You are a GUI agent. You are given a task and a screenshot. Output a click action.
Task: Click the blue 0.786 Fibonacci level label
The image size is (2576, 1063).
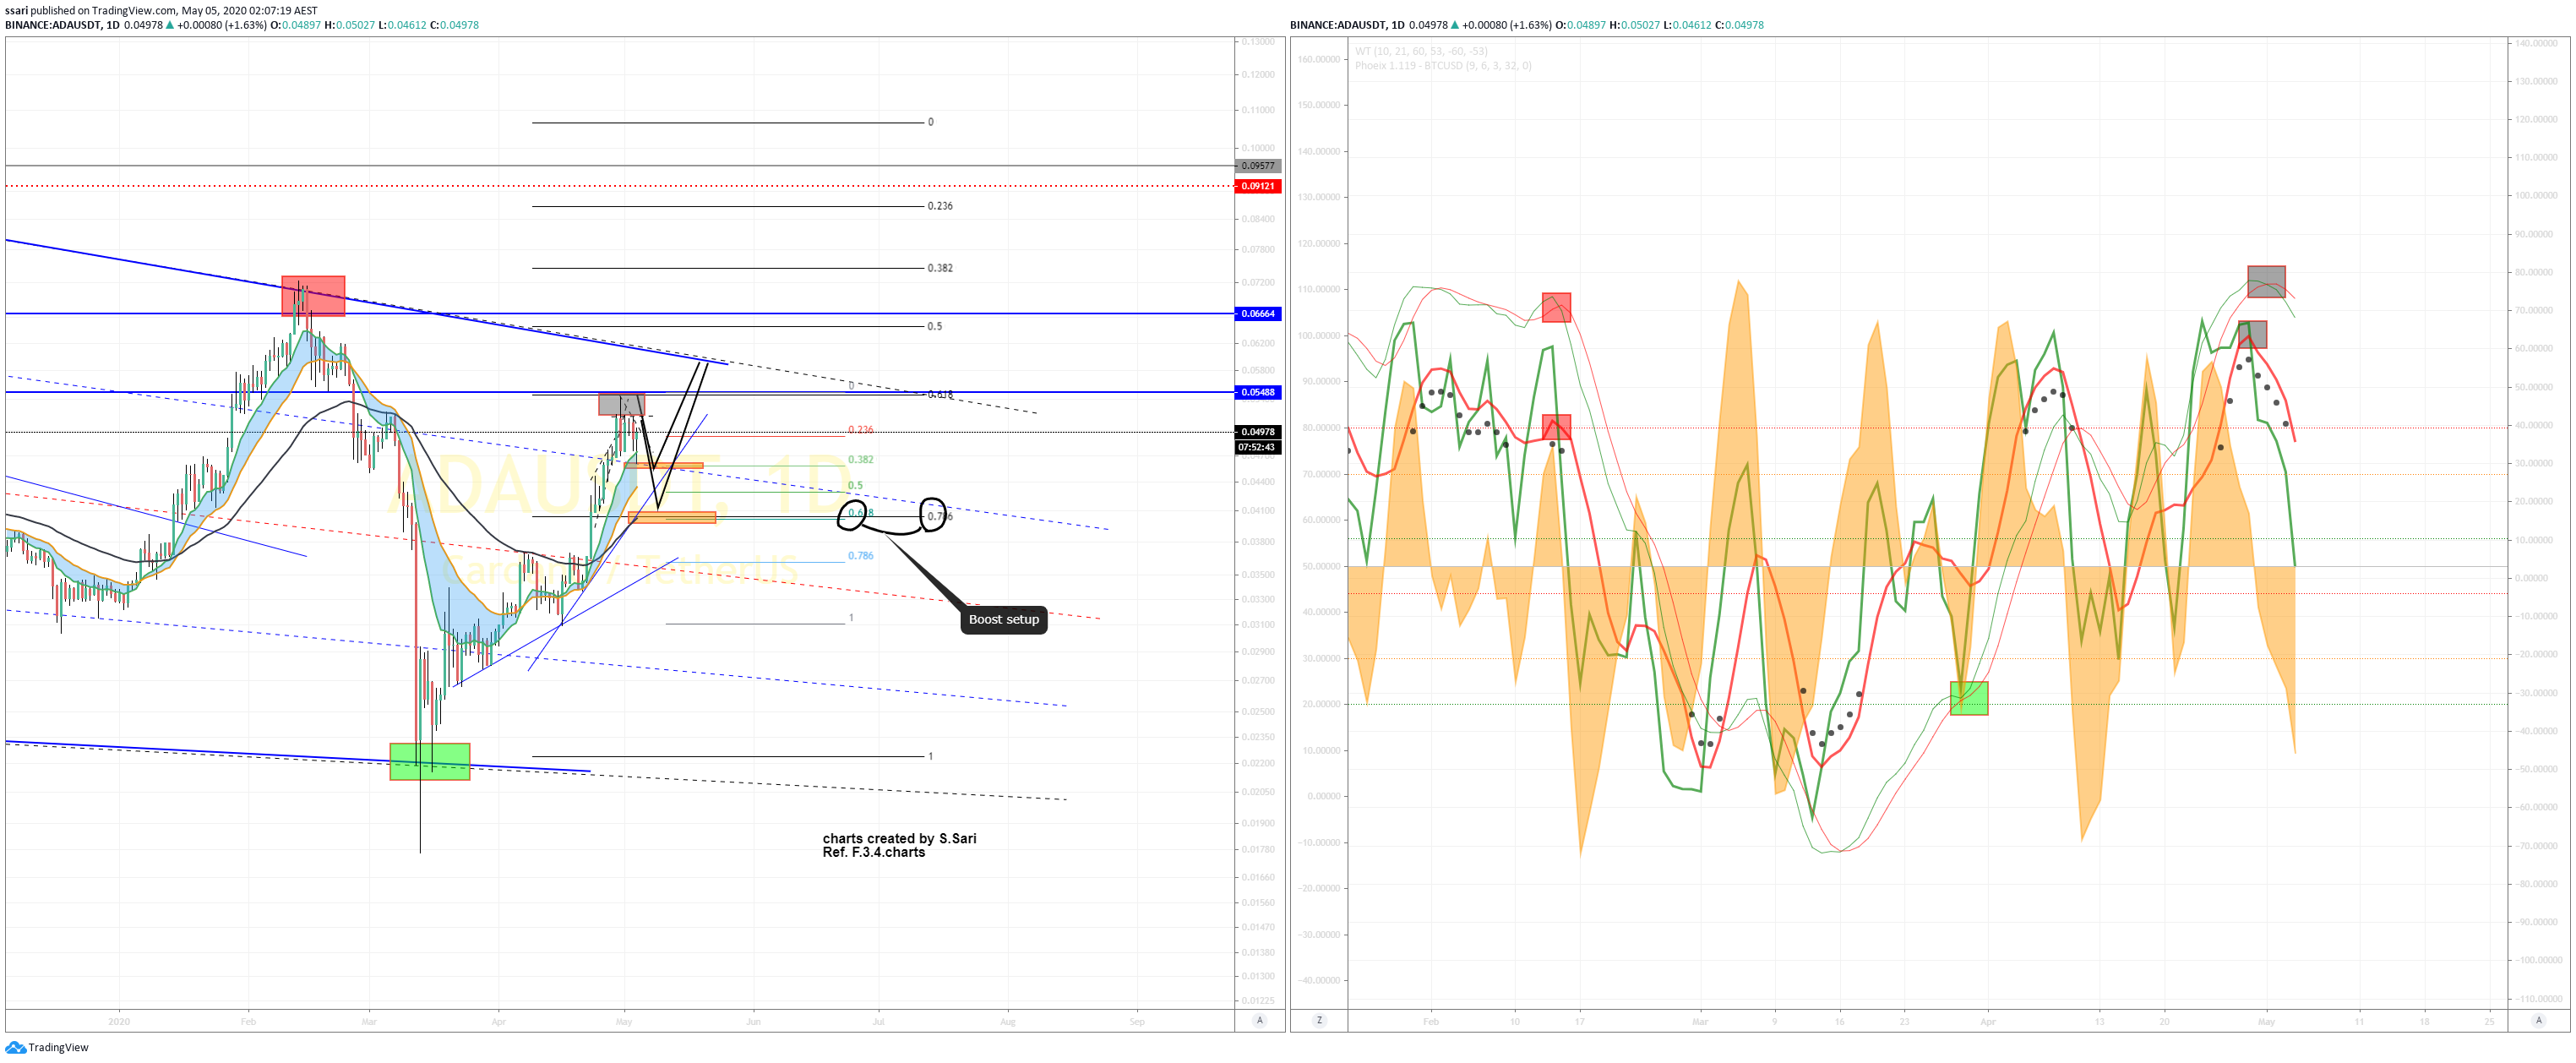[860, 556]
